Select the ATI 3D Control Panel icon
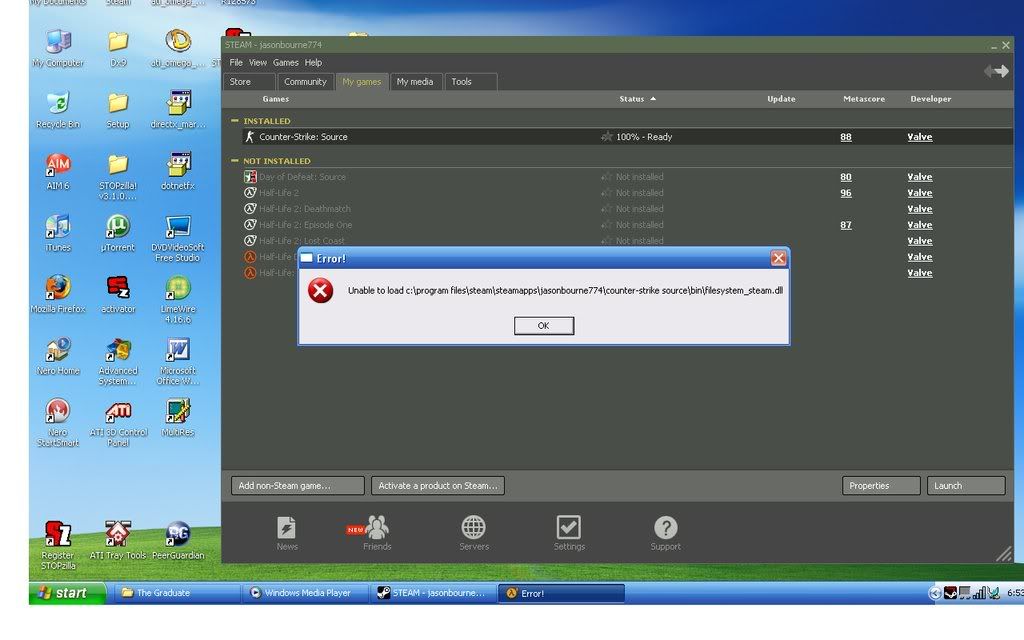Screen dimensions: 1024x640 pos(118,423)
